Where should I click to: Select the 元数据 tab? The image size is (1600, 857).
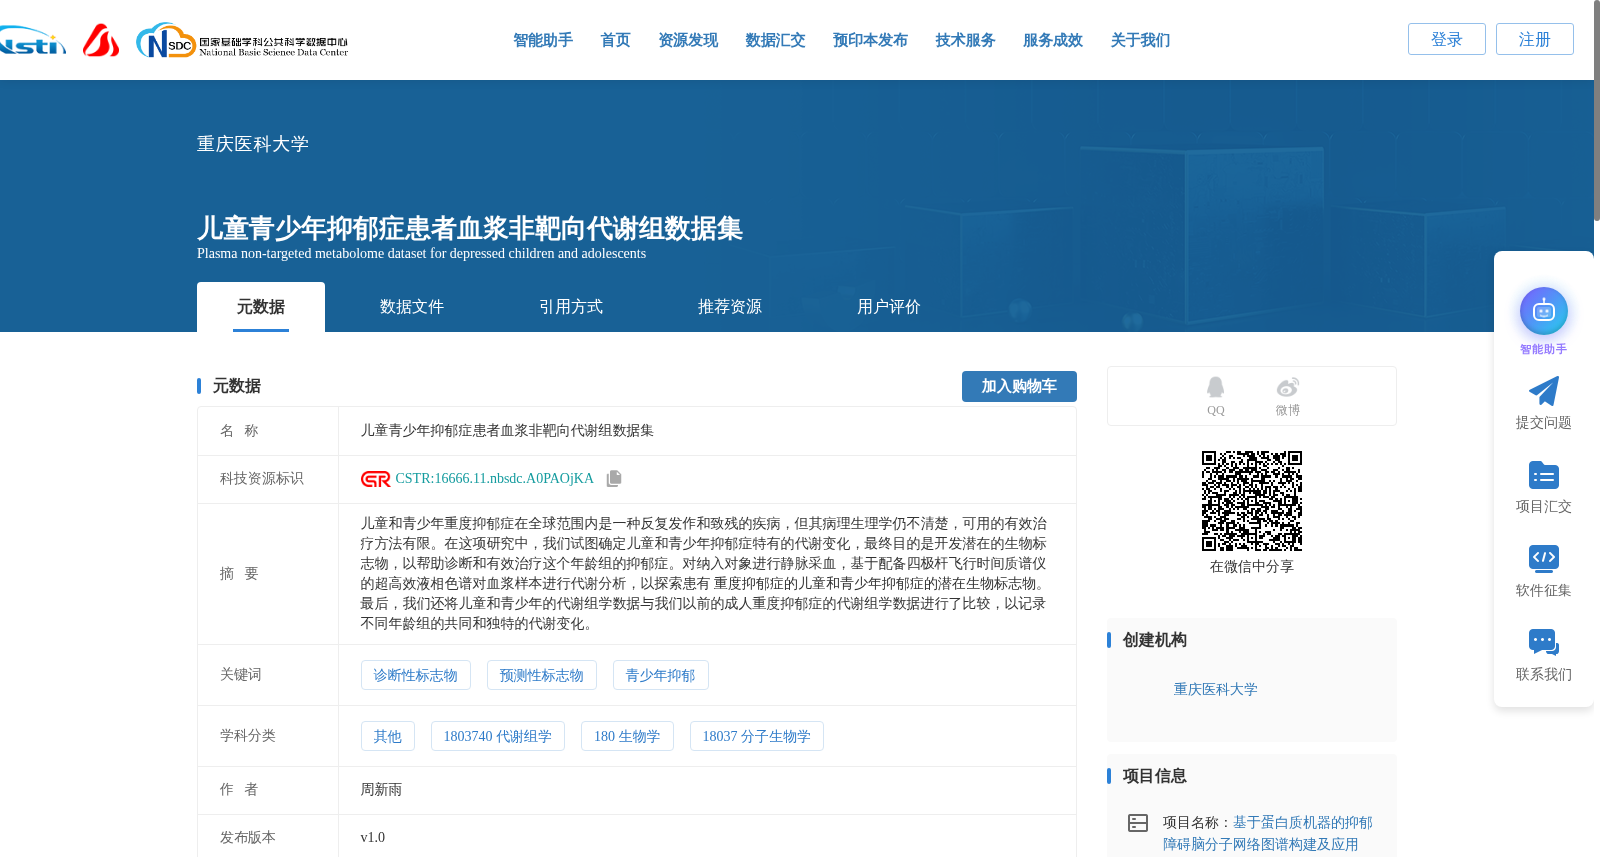(x=261, y=307)
